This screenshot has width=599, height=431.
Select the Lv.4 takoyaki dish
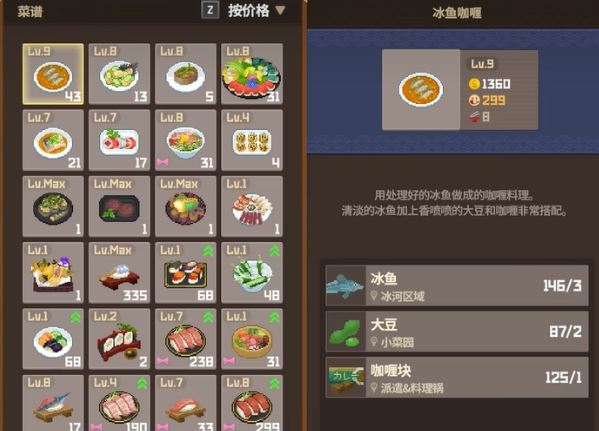[x=252, y=140]
